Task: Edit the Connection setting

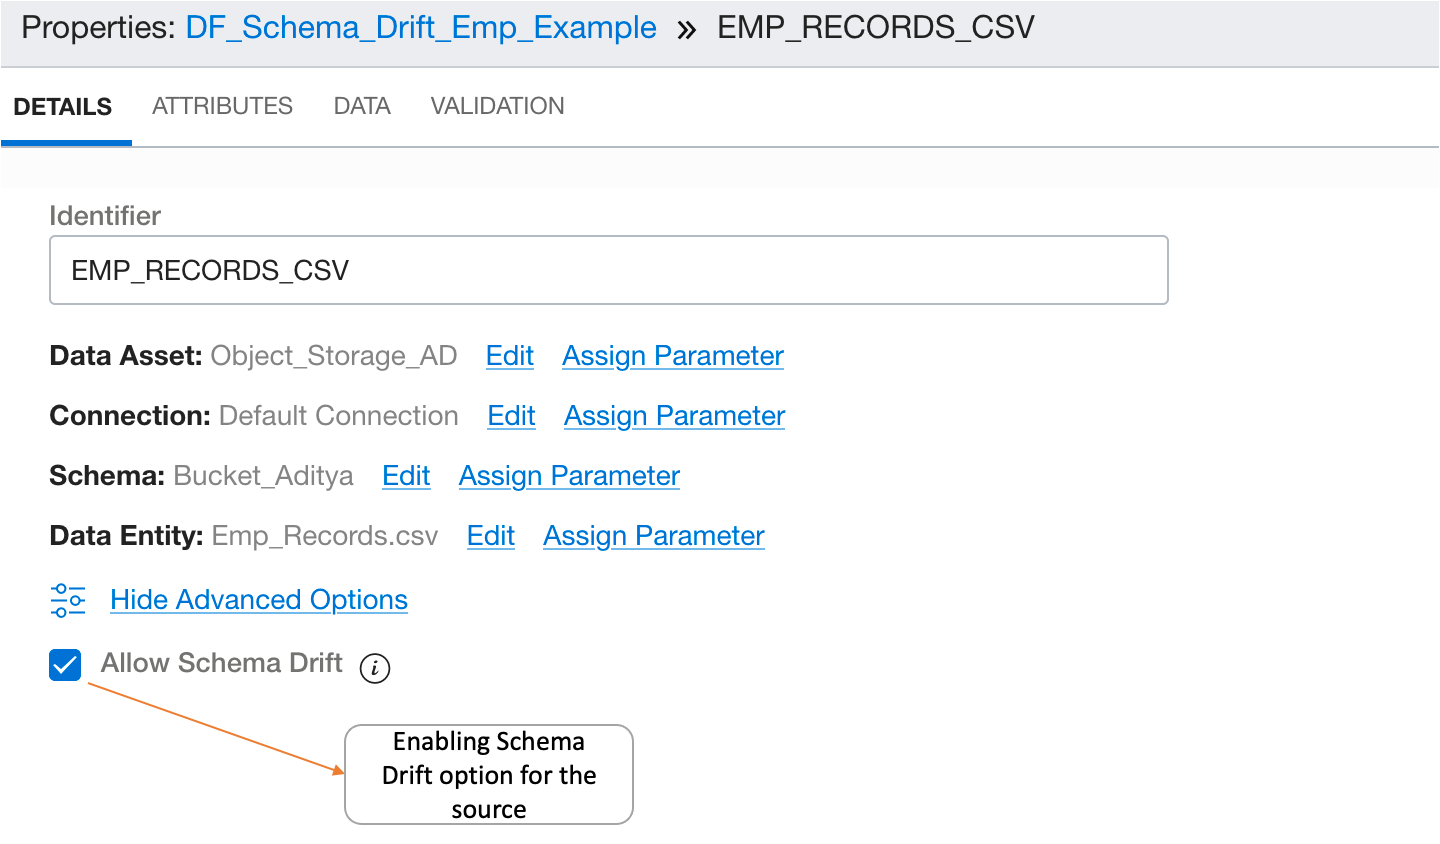Action: click(511, 416)
